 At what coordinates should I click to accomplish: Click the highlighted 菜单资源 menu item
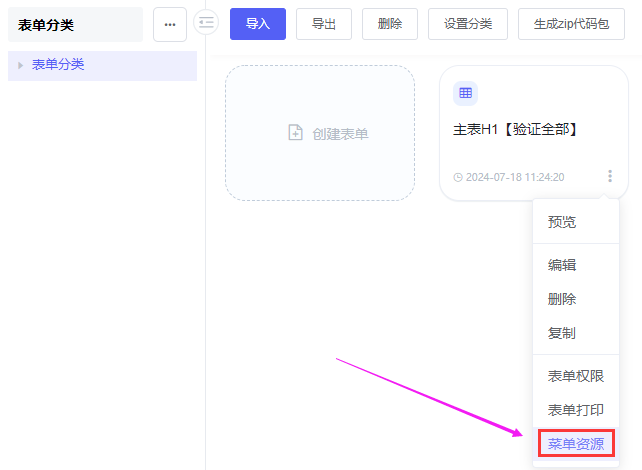tap(575, 444)
